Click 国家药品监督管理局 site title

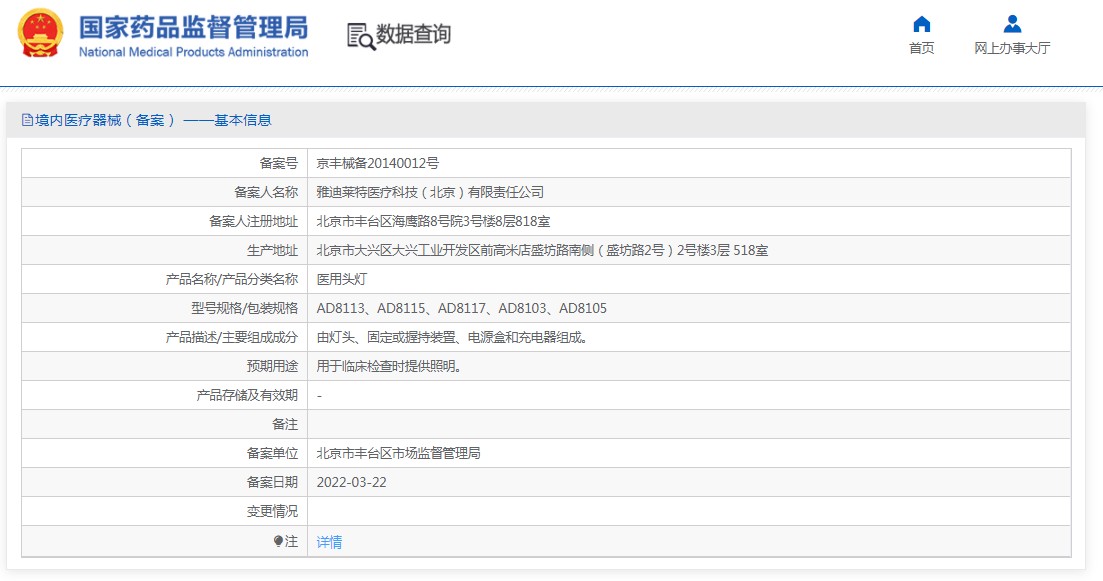click(193, 27)
